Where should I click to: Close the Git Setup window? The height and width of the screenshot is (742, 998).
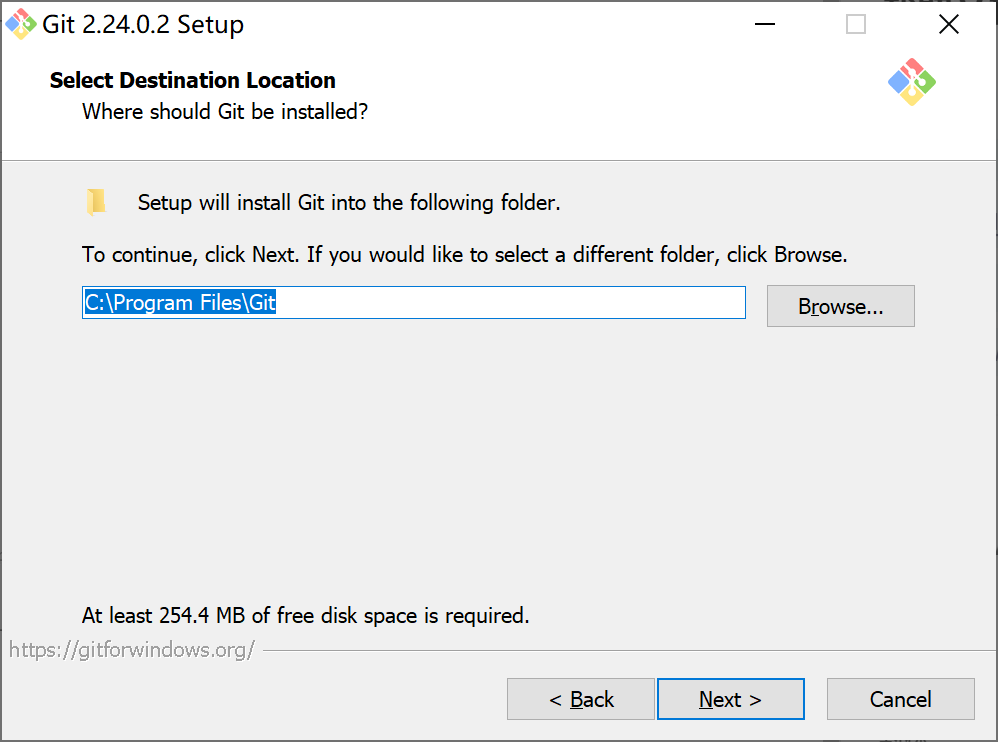948,25
